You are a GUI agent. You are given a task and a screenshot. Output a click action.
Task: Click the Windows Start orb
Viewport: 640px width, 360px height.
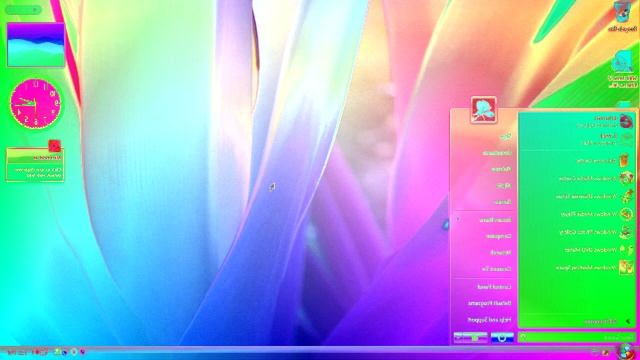pyautogui.click(x=626, y=351)
